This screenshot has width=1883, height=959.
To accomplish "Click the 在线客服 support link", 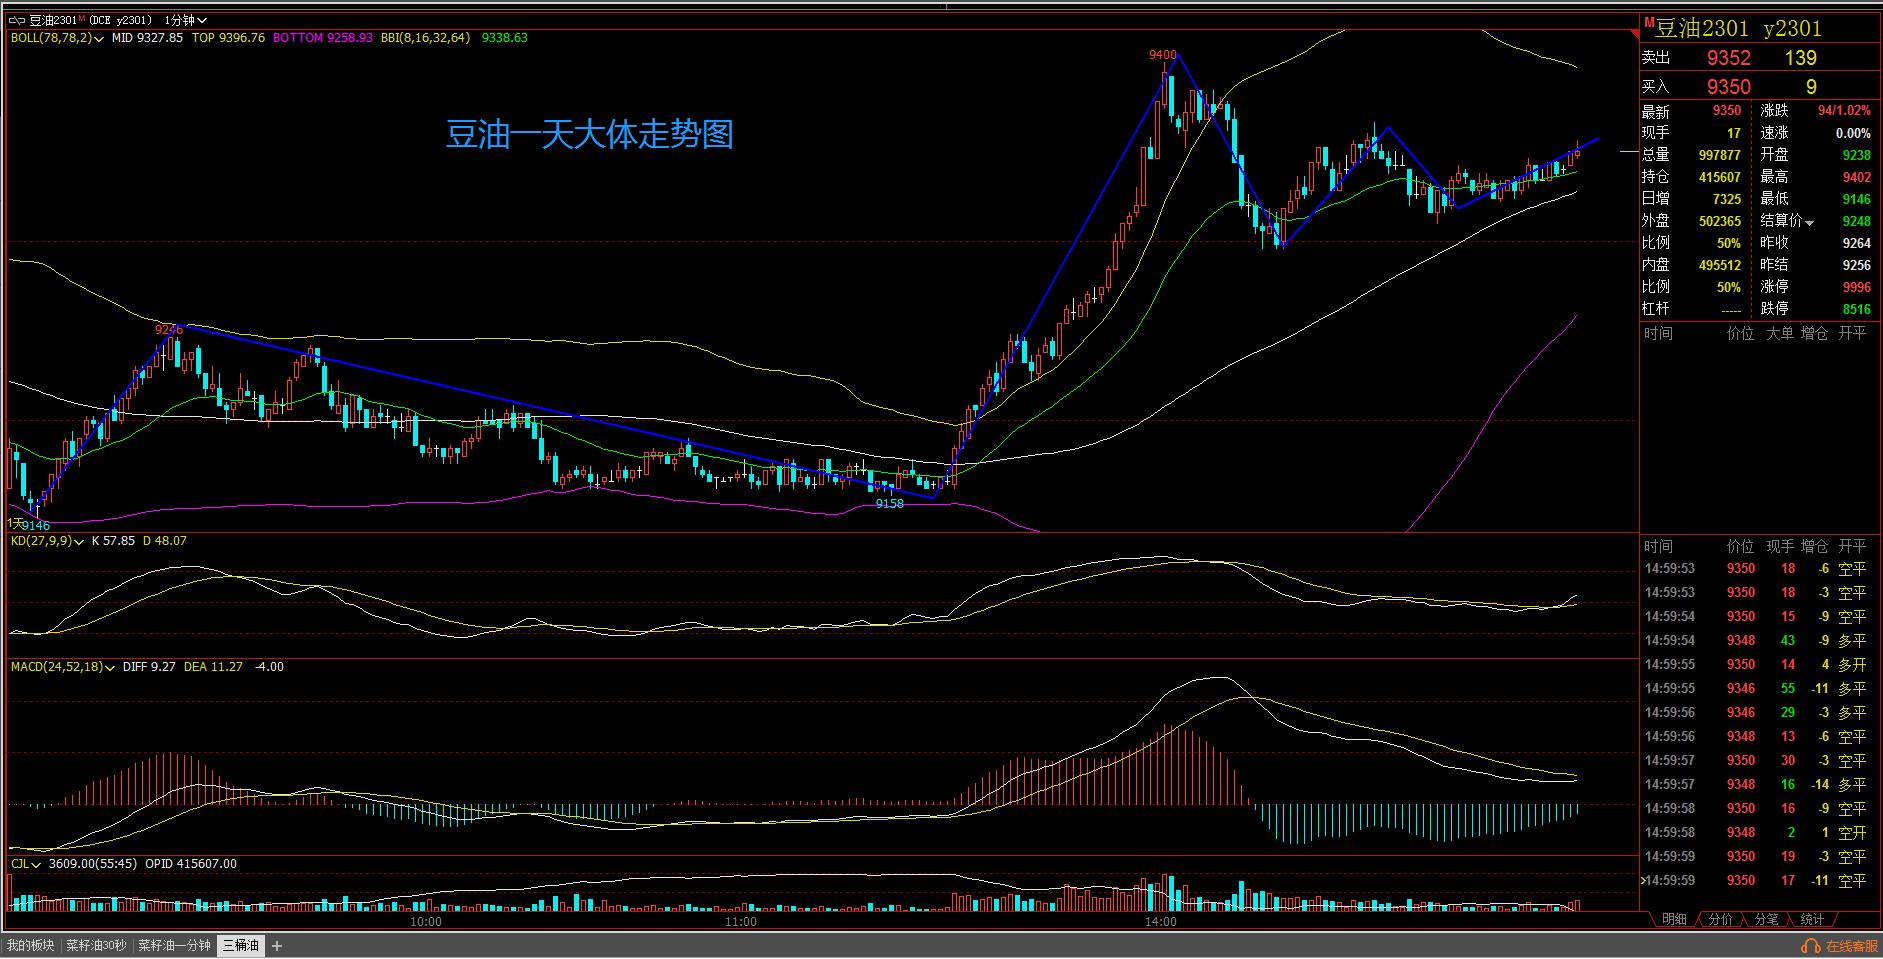I will pos(1851,946).
